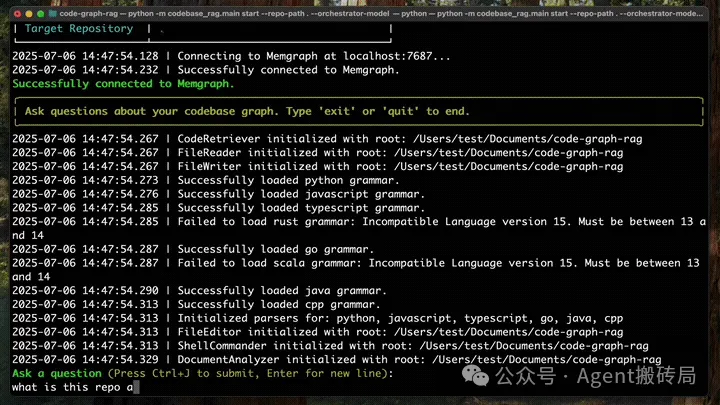The image size is (720, 405).
Task: Click 'Successfully loaded java grammar.' line
Action: 199,291
